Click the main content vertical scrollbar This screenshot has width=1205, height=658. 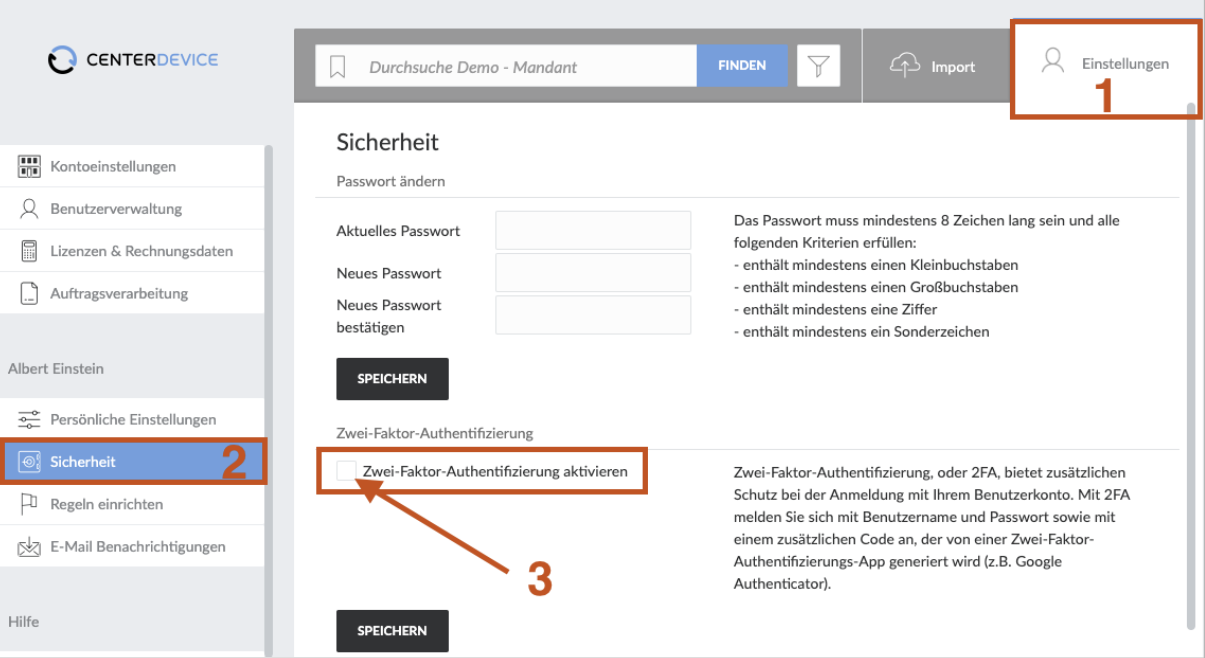pyautogui.click(x=1190, y=365)
